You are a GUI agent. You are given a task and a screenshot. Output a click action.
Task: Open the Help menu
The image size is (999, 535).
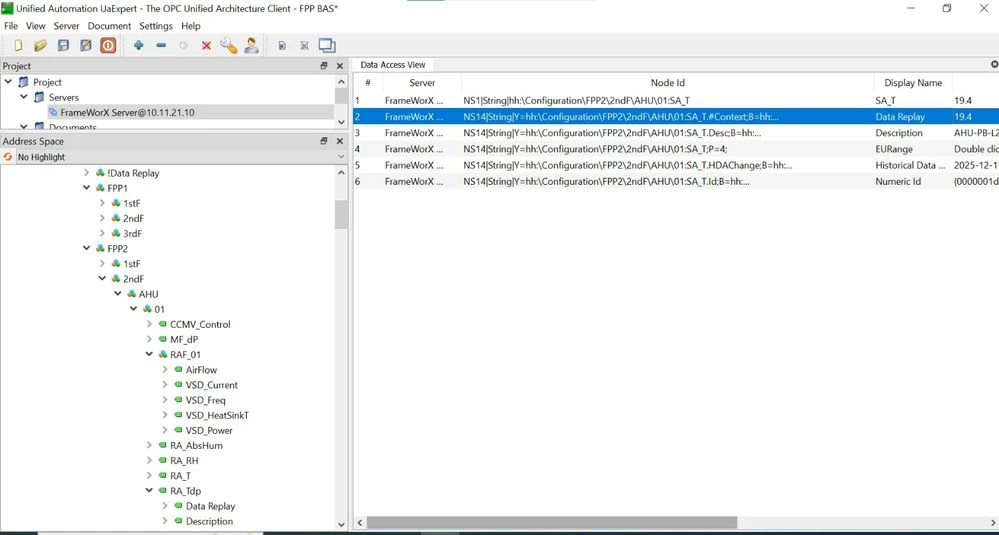click(x=190, y=26)
